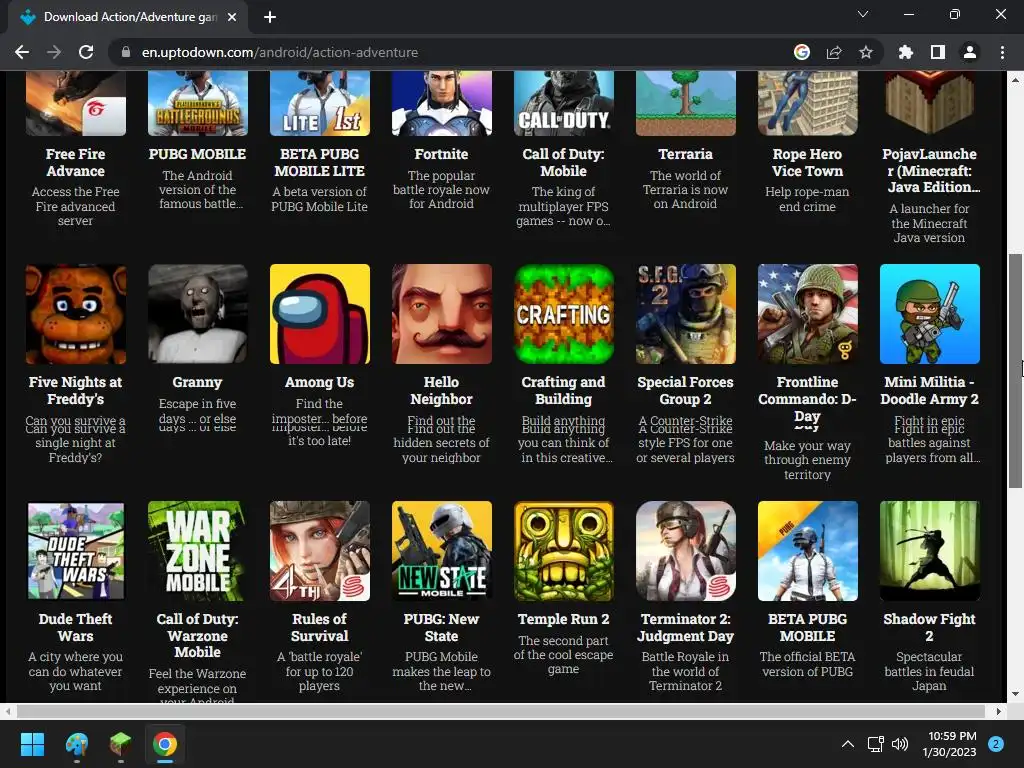Share this page from the address bar
This screenshot has width=1024, height=768.
click(x=834, y=52)
